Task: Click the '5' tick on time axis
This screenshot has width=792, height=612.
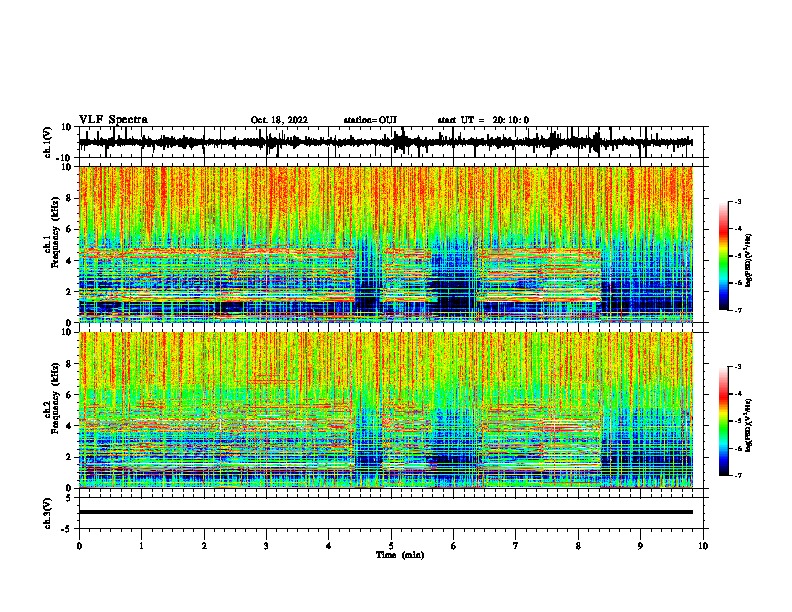Action: click(x=391, y=546)
